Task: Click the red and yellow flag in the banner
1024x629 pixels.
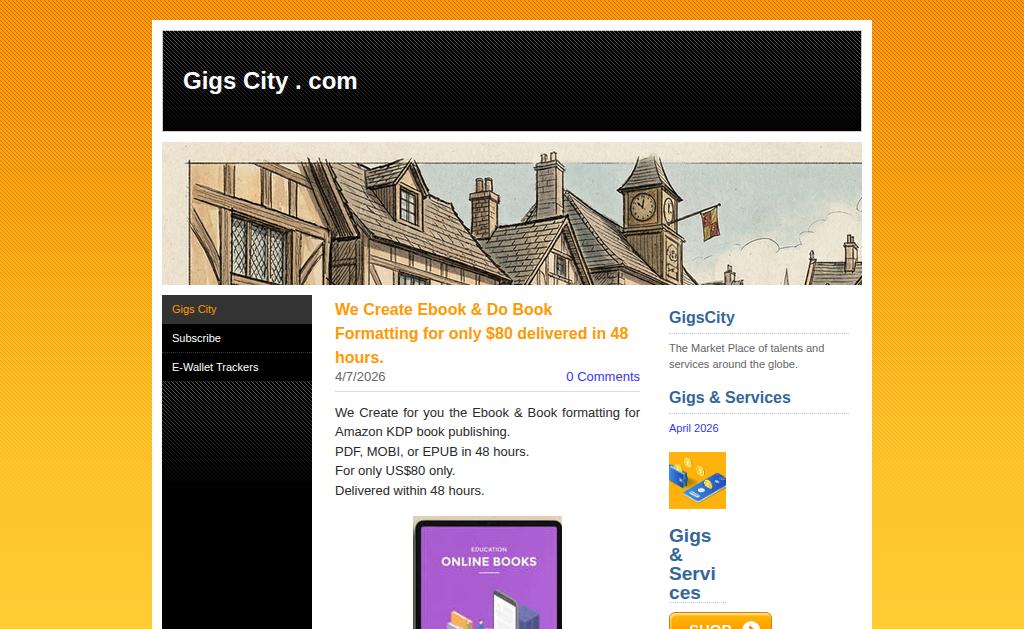Action: point(710,223)
